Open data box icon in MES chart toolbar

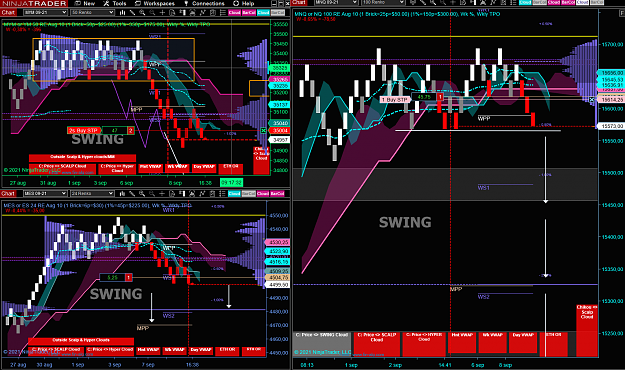(172, 193)
